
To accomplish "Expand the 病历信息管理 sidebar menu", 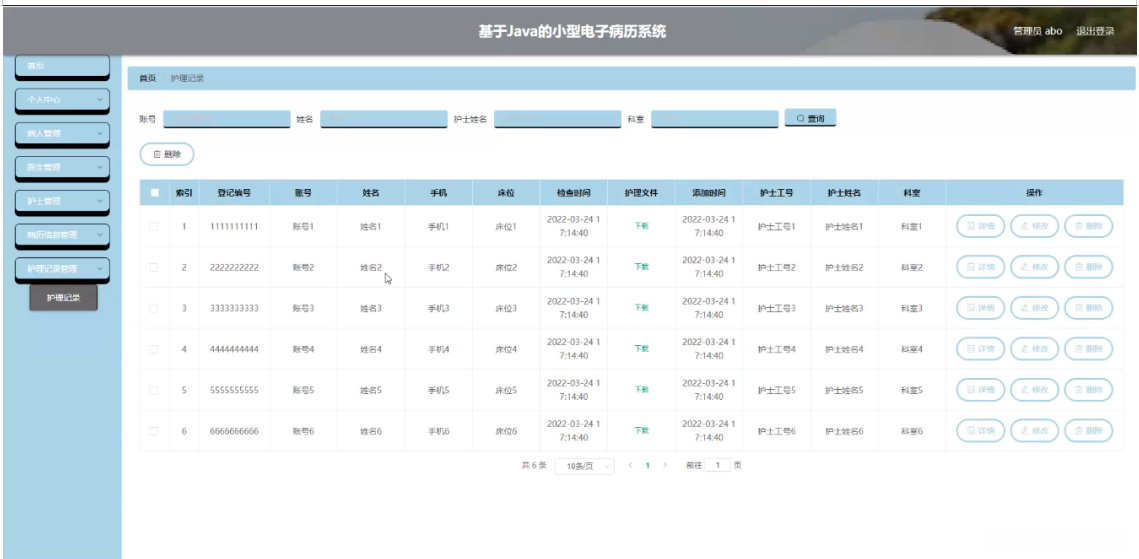I will coord(62,235).
